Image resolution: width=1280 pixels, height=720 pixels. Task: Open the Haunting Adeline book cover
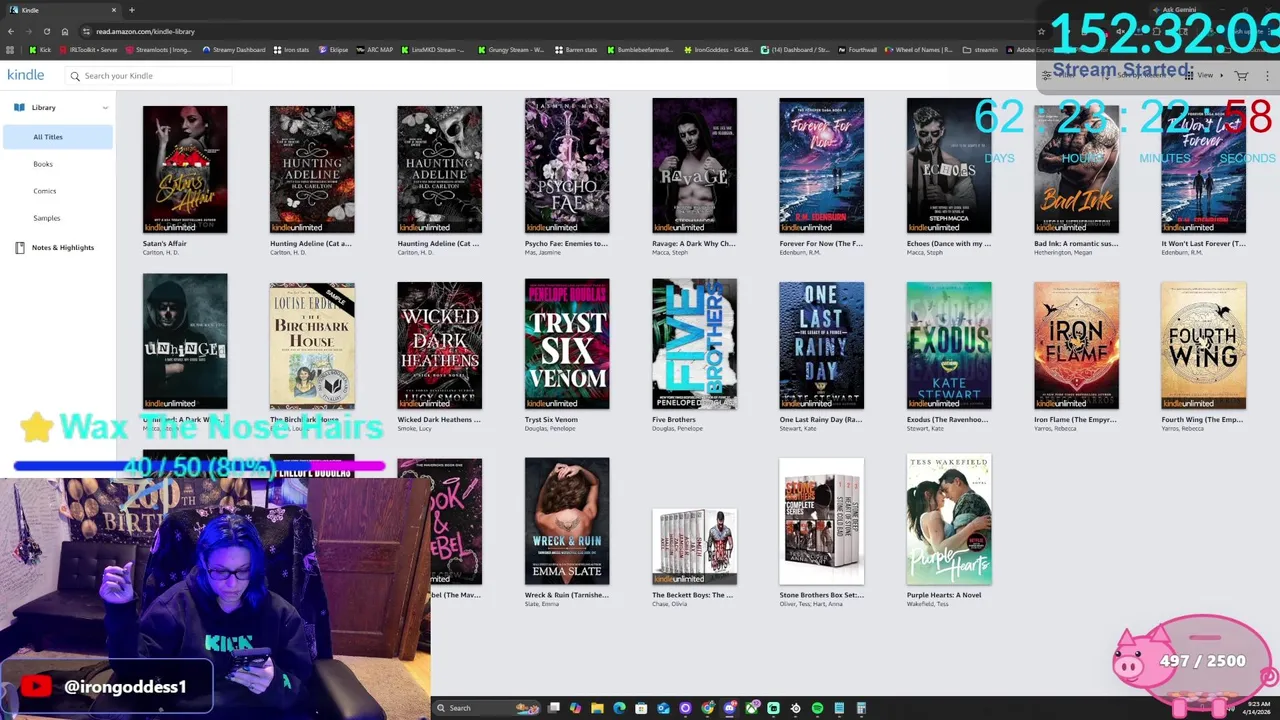[x=439, y=169]
